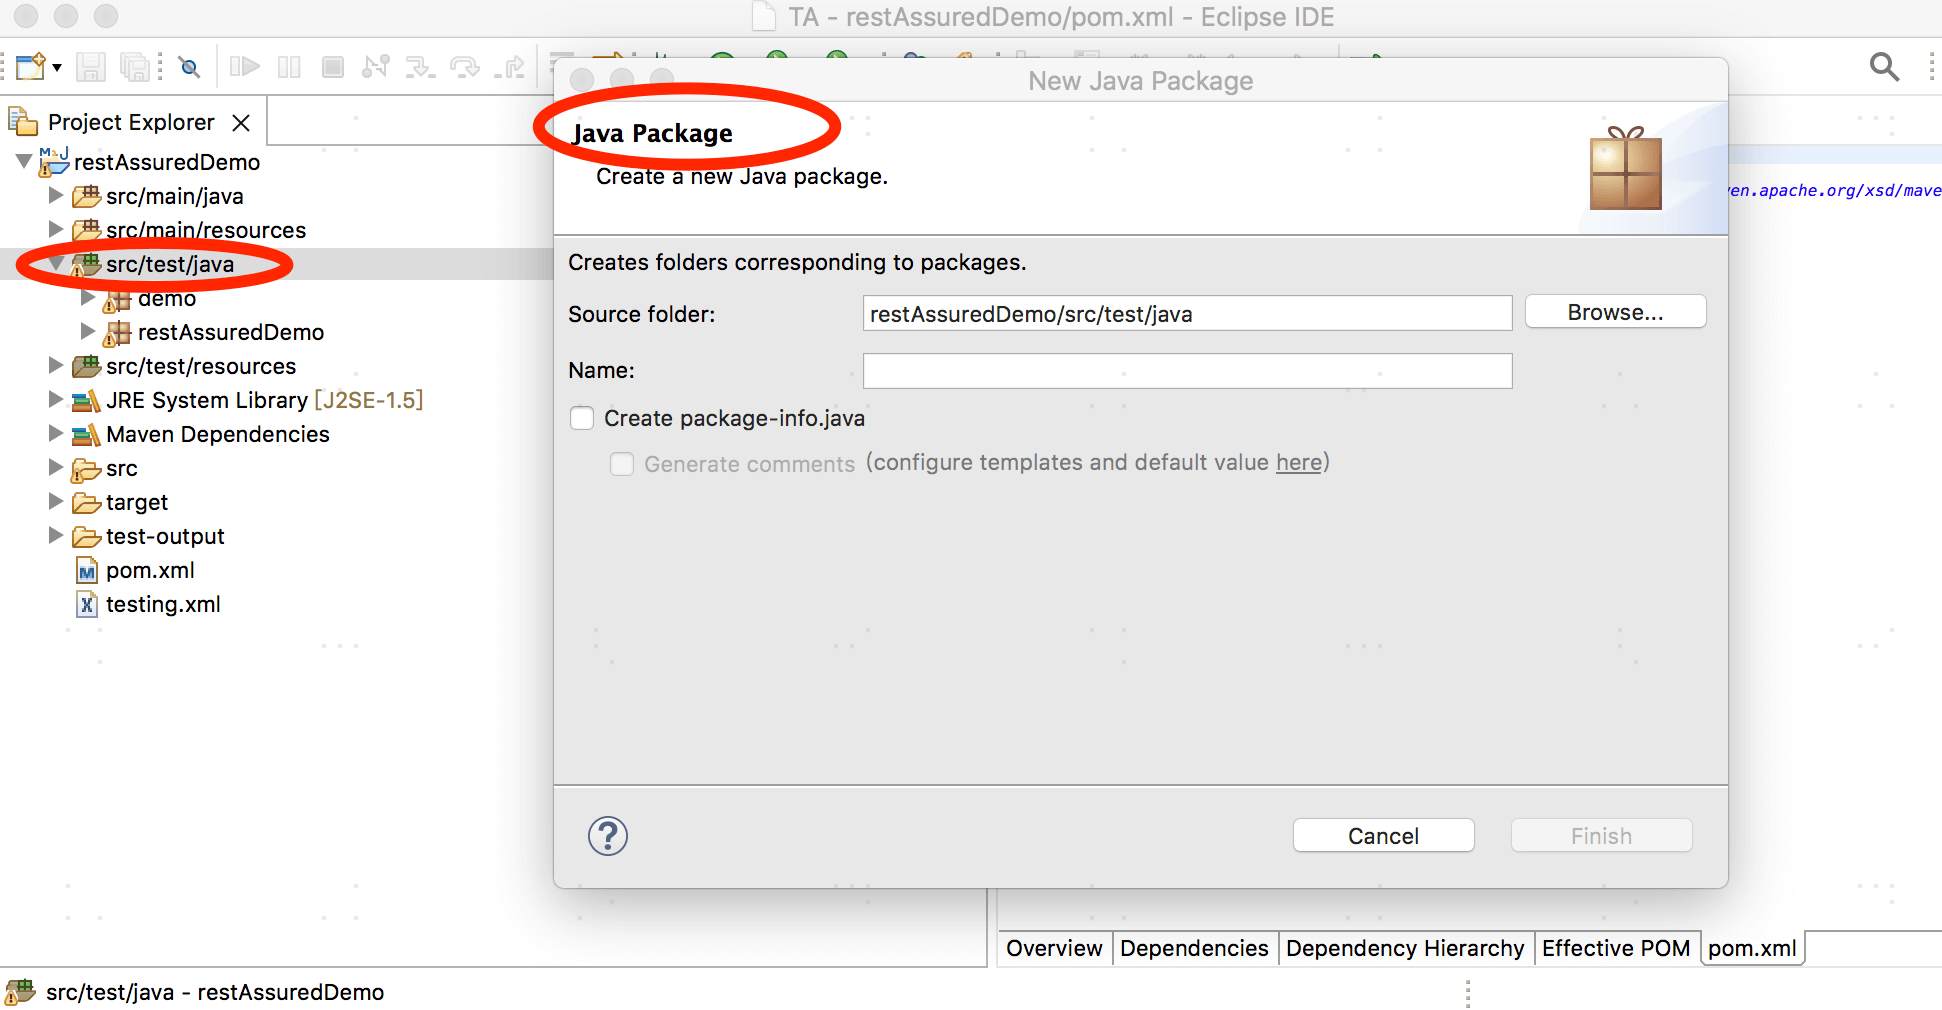The width and height of the screenshot is (1942, 1010).
Task: Click the src/main/java source folder icon
Action: pyautogui.click(x=86, y=196)
